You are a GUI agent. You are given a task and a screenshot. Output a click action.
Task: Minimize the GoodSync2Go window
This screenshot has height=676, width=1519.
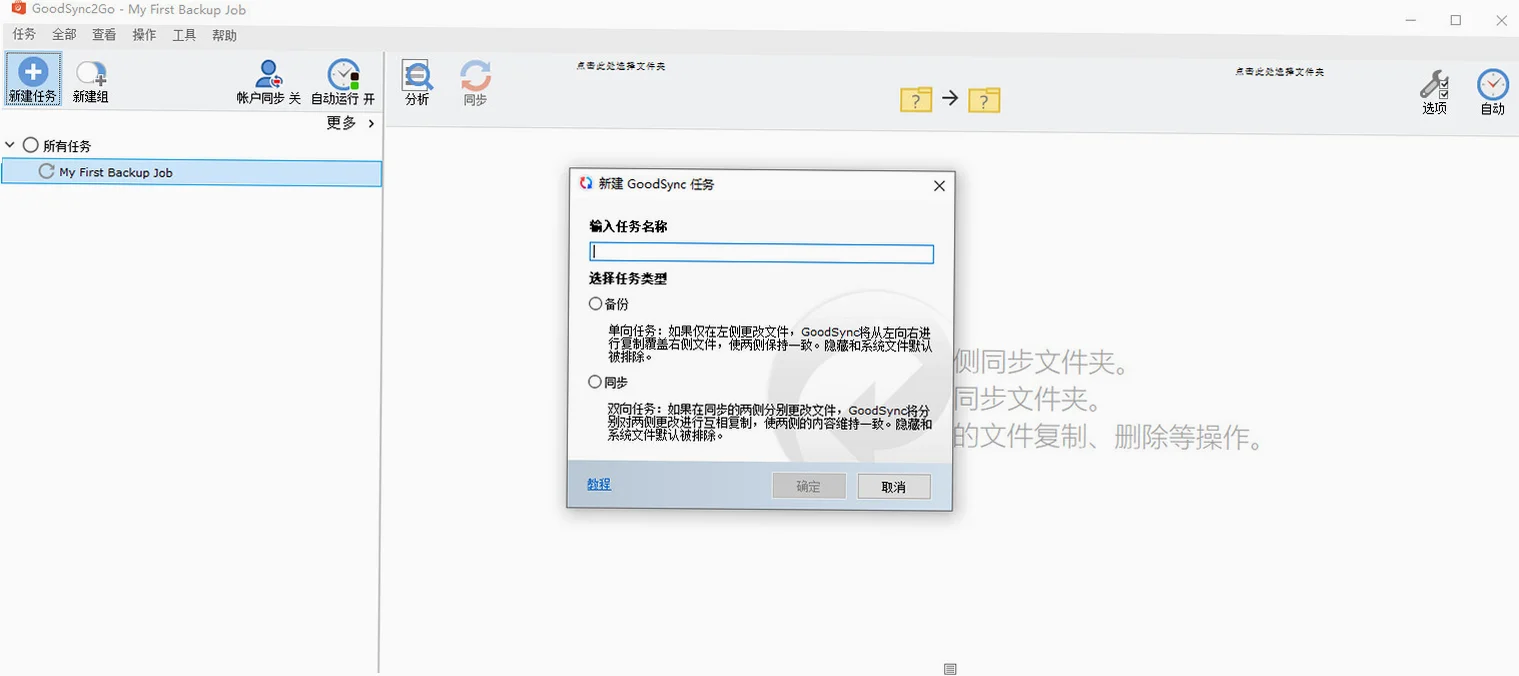[1411, 20]
